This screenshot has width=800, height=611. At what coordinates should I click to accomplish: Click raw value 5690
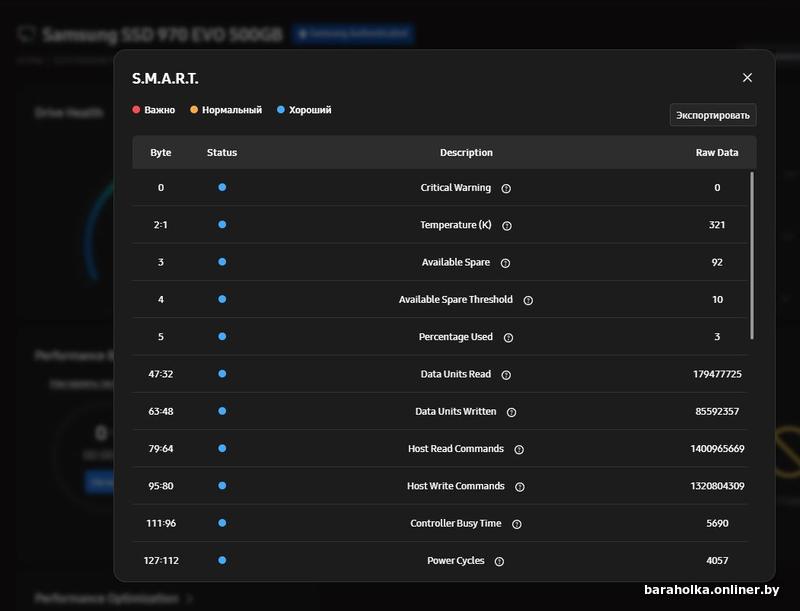(717, 523)
